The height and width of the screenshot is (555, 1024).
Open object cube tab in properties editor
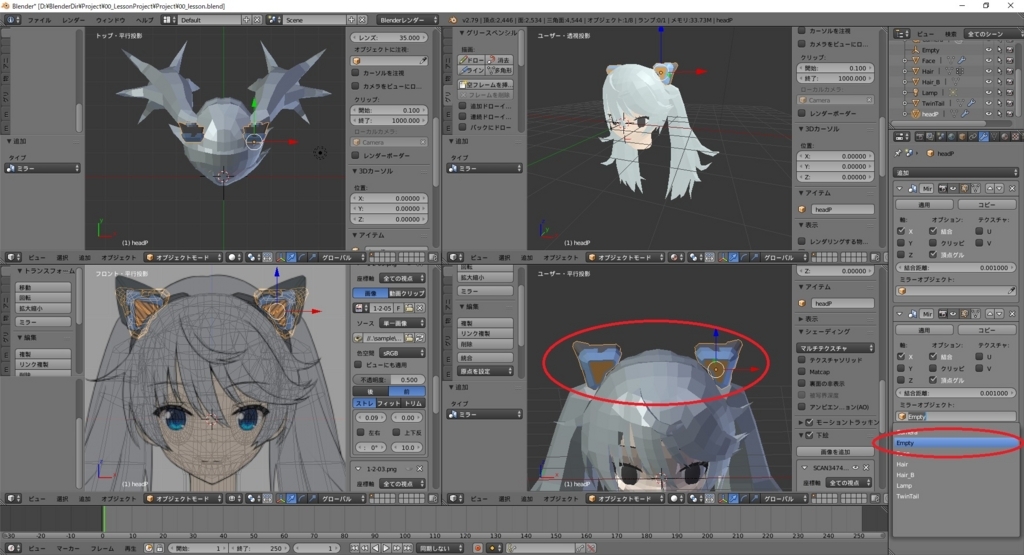pyautogui.click(x=962, y=137)
